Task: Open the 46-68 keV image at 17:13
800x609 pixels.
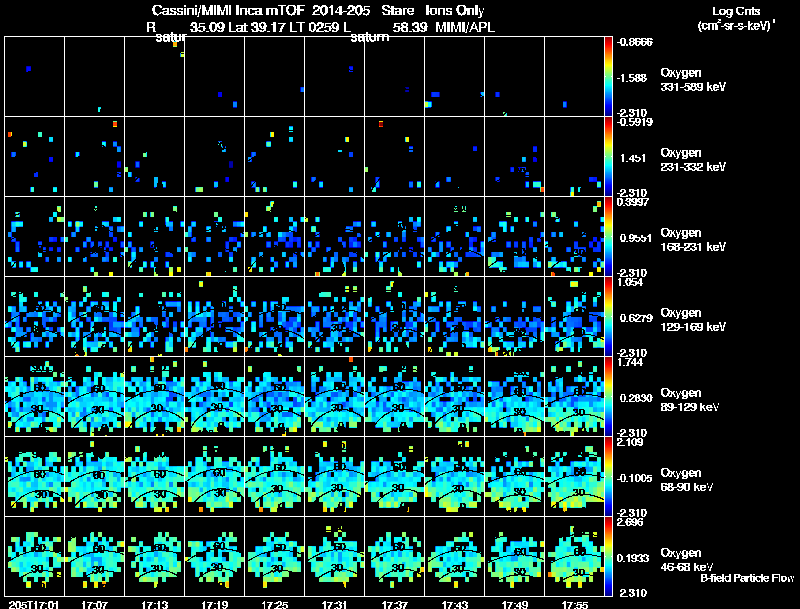Action: (x=155, y=557)
